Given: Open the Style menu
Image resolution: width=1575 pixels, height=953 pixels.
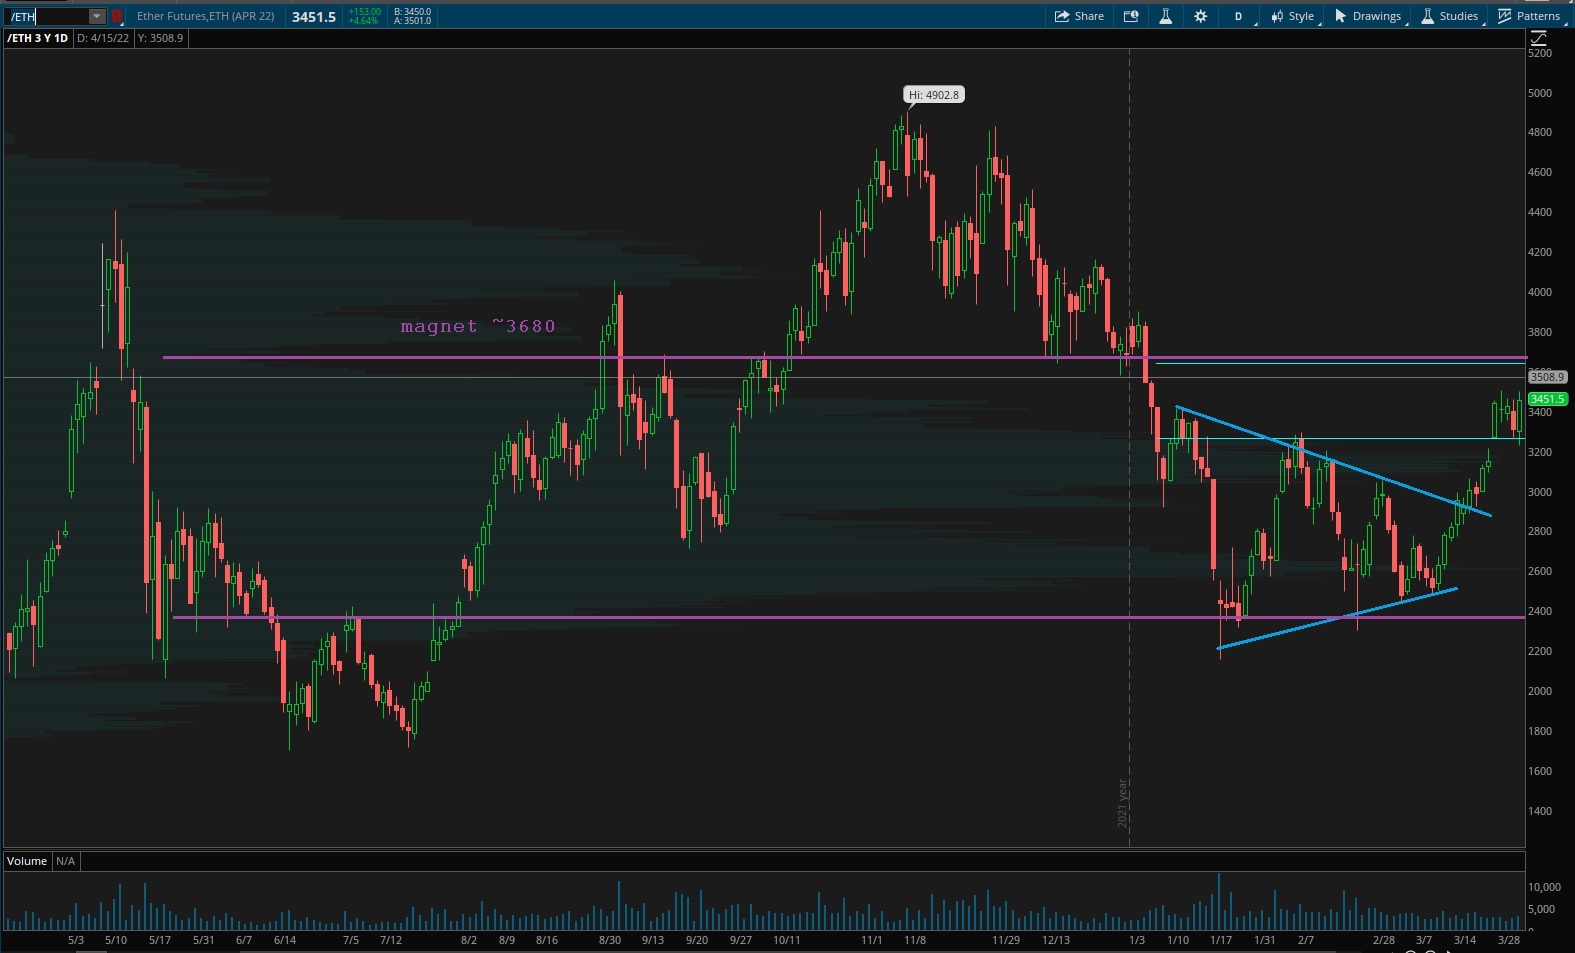Looking at the screenshot, I should point(1293,16).
